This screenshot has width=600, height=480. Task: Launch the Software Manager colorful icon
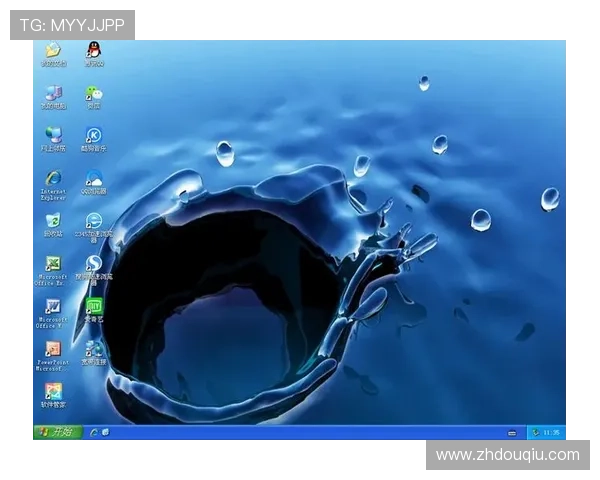pyautogui.click(x=53, y=392)
